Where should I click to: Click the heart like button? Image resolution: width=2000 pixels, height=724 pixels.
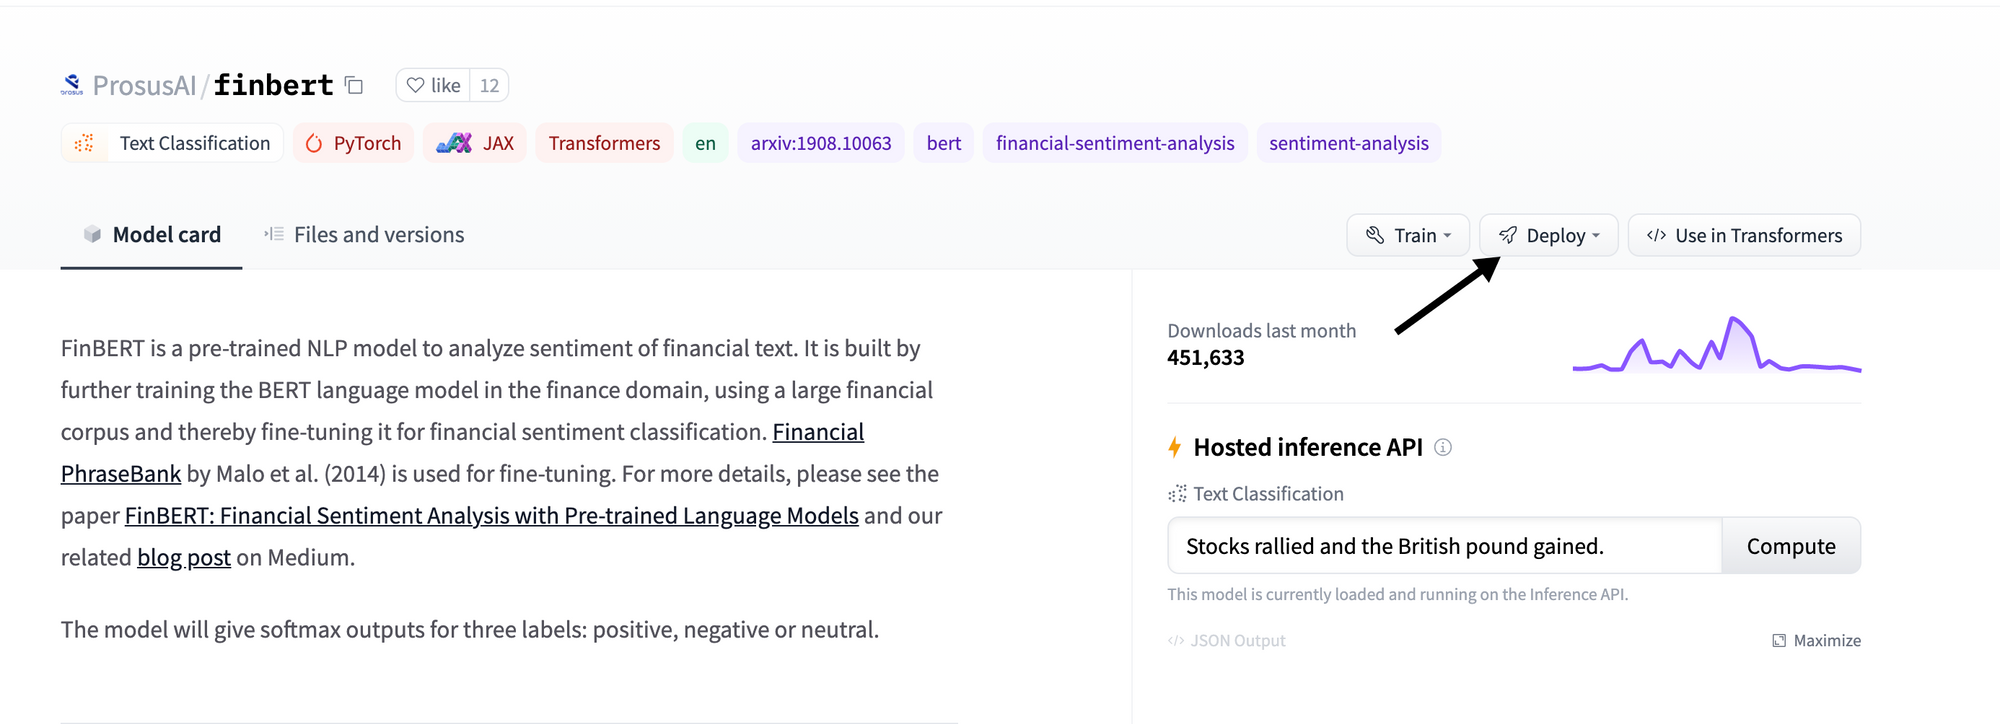tap(434, 85)
